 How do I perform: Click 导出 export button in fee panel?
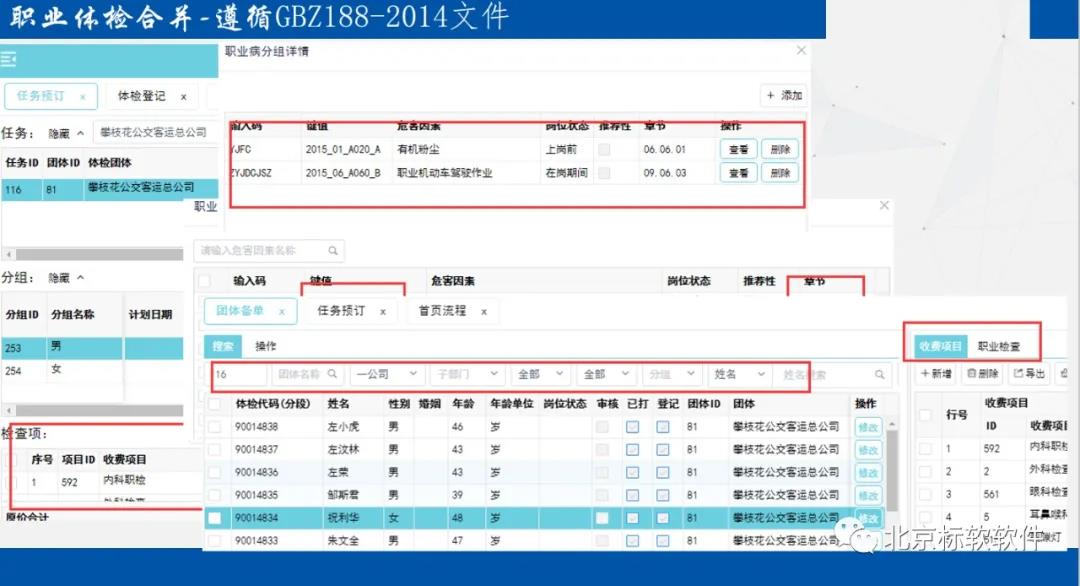tap(1030, 373)
